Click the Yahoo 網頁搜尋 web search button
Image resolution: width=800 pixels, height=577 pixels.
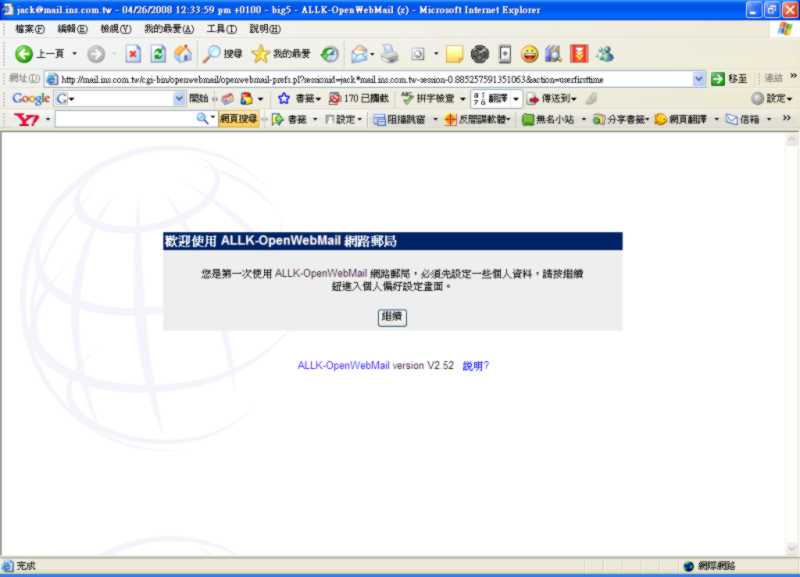(x=238, y=119)
